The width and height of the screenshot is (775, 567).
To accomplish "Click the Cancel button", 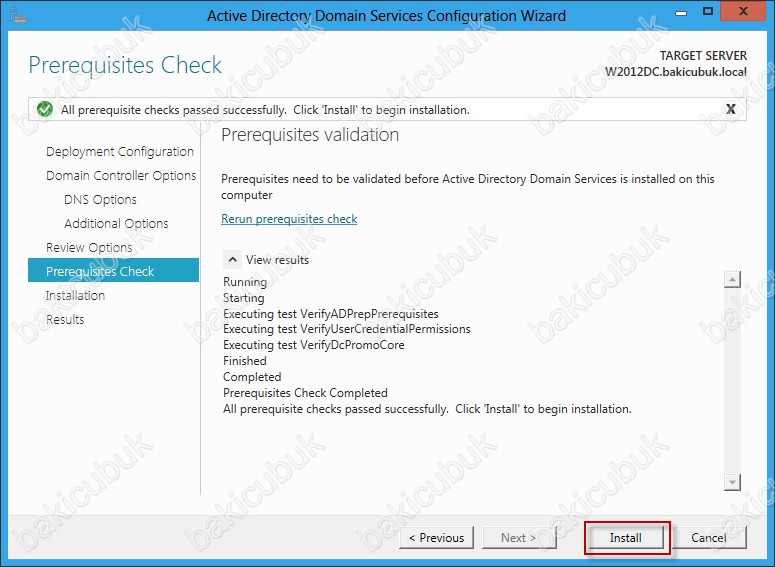I will point(708,537).
